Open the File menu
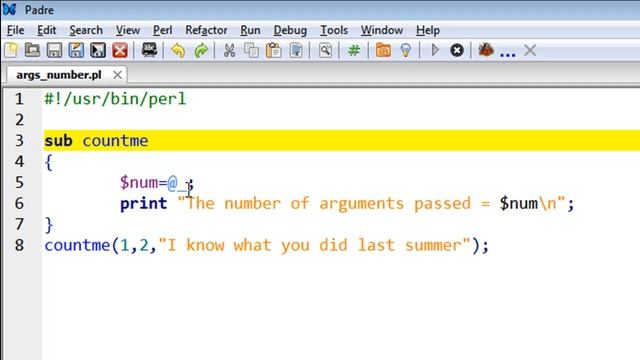Image resolution: width=640 pixels, height=360 pixels. (16, 30)
